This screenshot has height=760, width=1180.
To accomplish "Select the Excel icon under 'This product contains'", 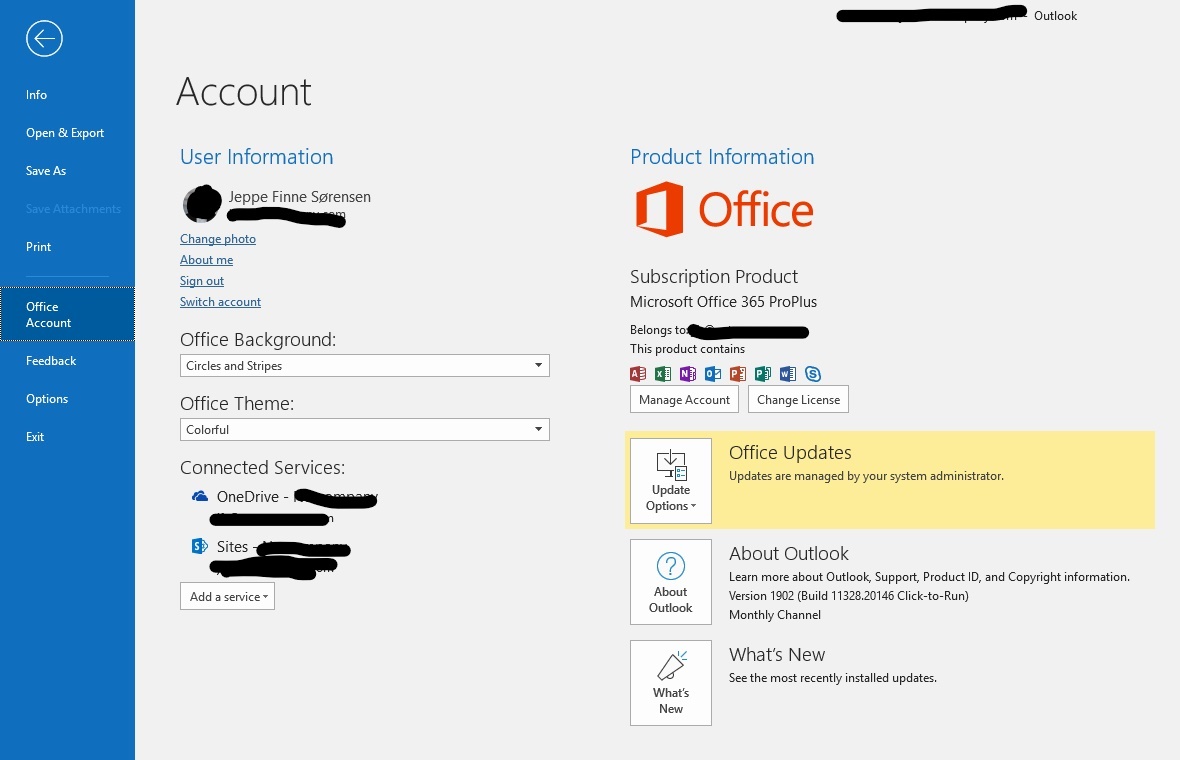I will coord(663,374).
